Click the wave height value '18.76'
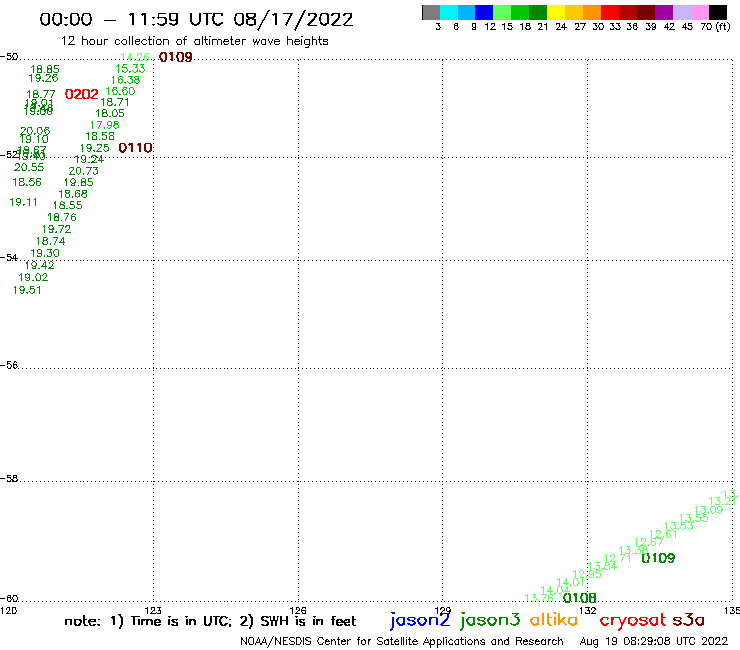This screenshot has width=740, height=650. click(x=62, y=217)
